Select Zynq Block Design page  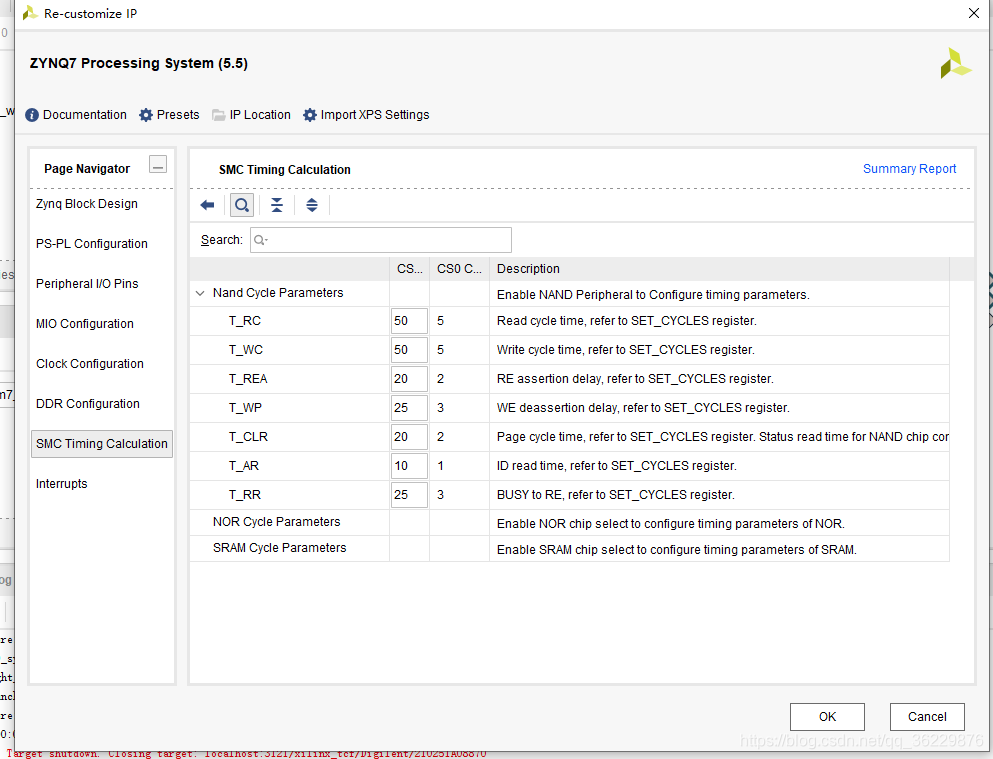tap(87, 204)
